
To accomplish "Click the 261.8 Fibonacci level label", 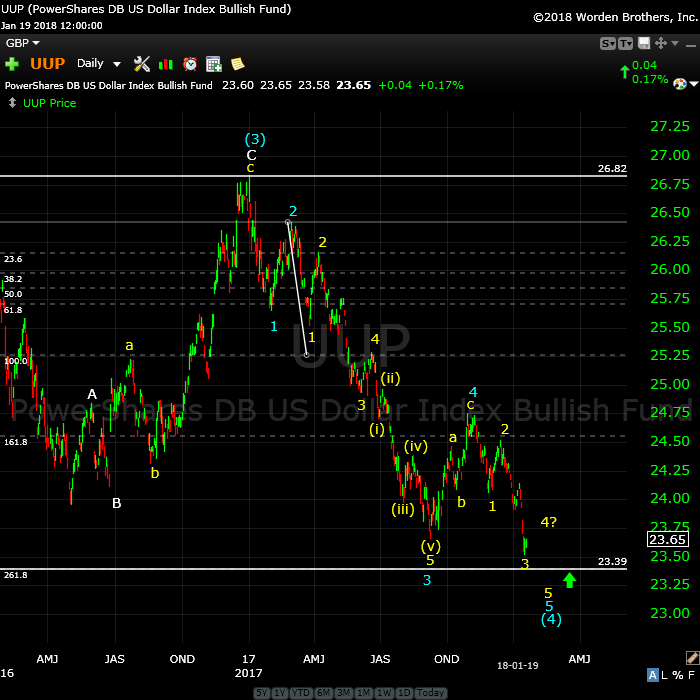I will tap(16, 575).
